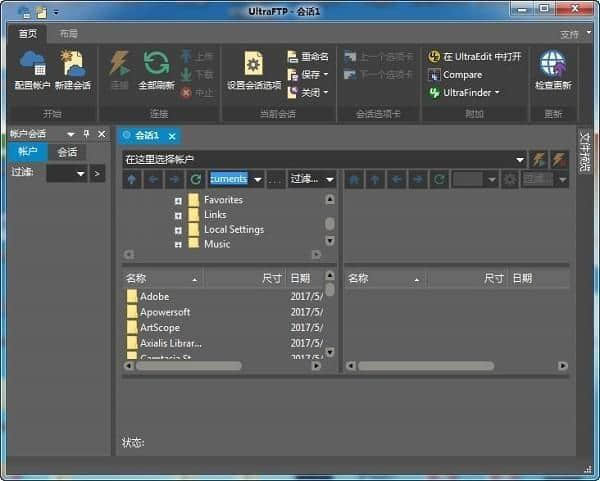Viewport: 600px width, 481px height.
Task: Switch to the 会话 panel tab
Action: tap(67, 152)
